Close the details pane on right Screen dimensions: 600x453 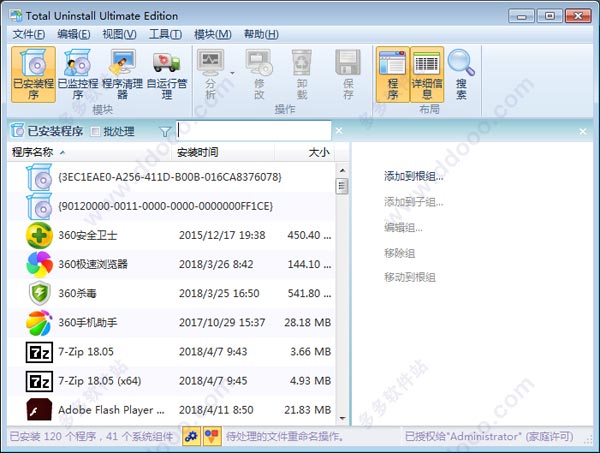583,132
